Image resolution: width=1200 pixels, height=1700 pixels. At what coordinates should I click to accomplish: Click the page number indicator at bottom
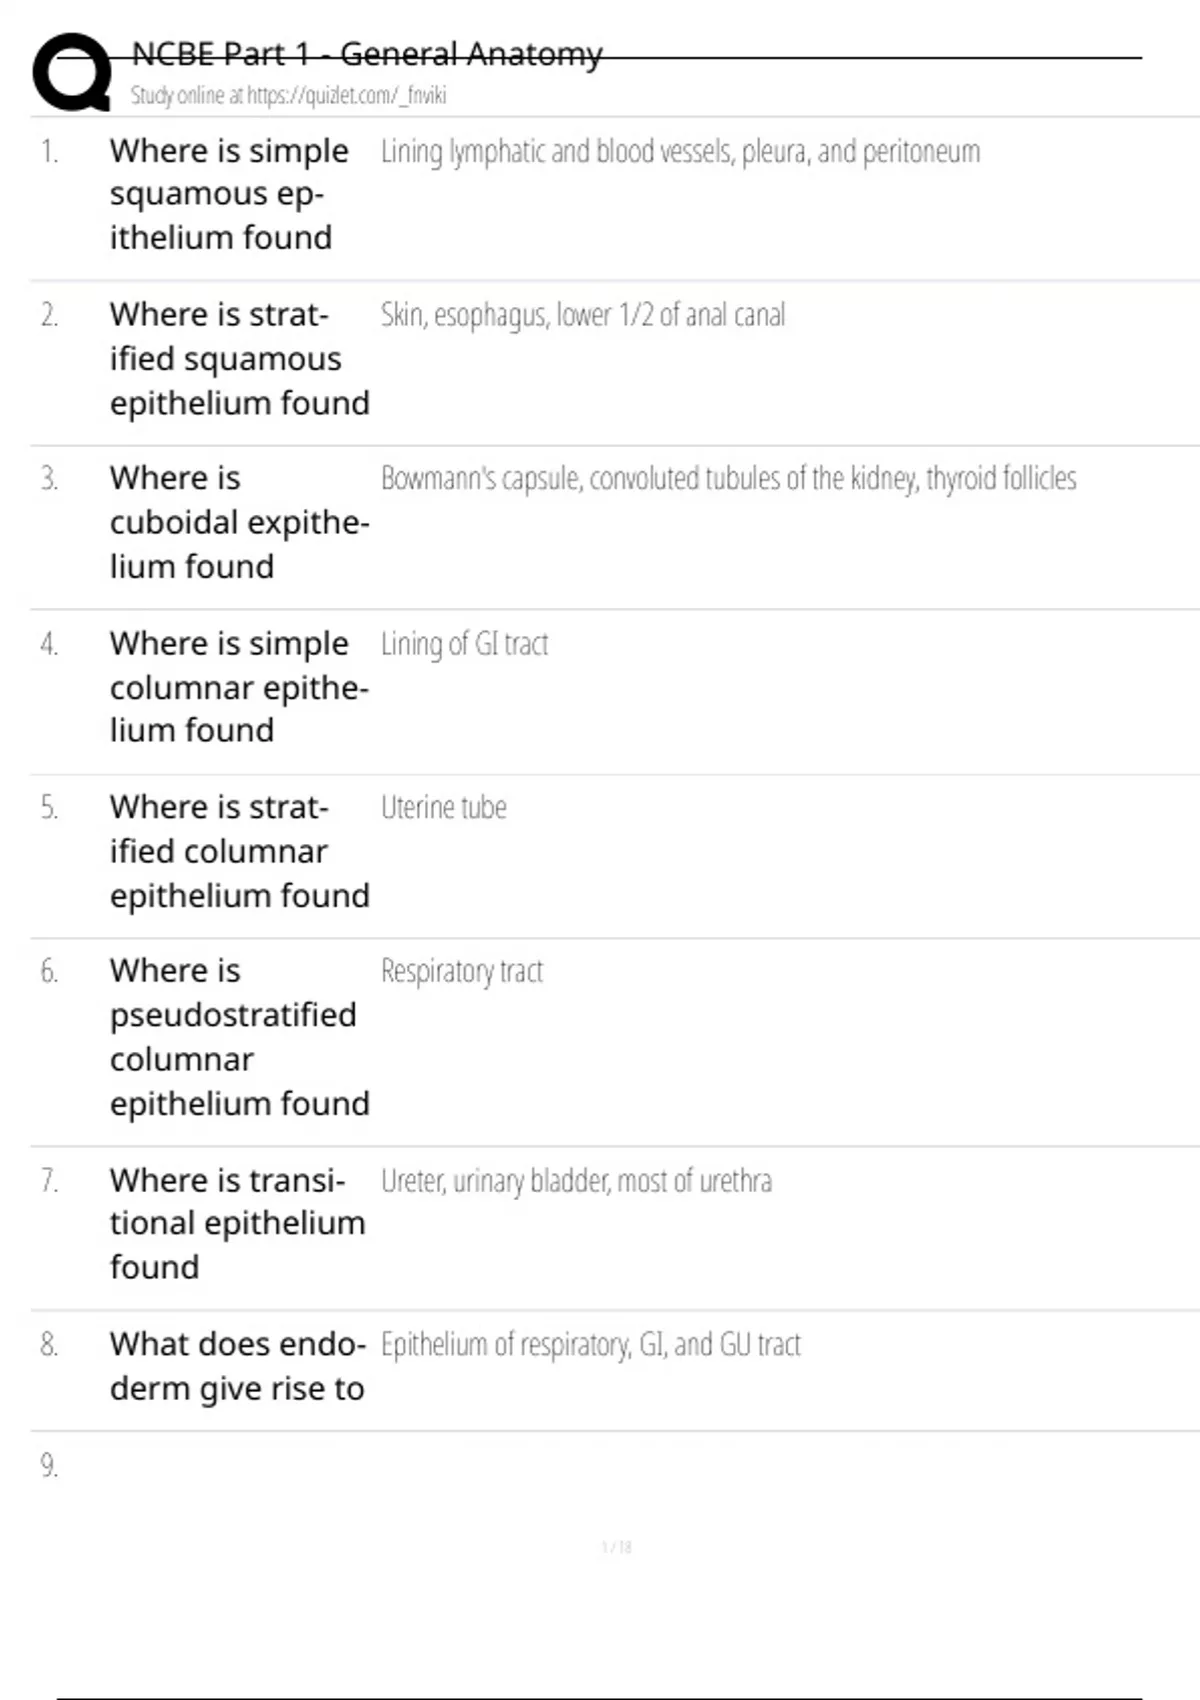coord(616,1547)
